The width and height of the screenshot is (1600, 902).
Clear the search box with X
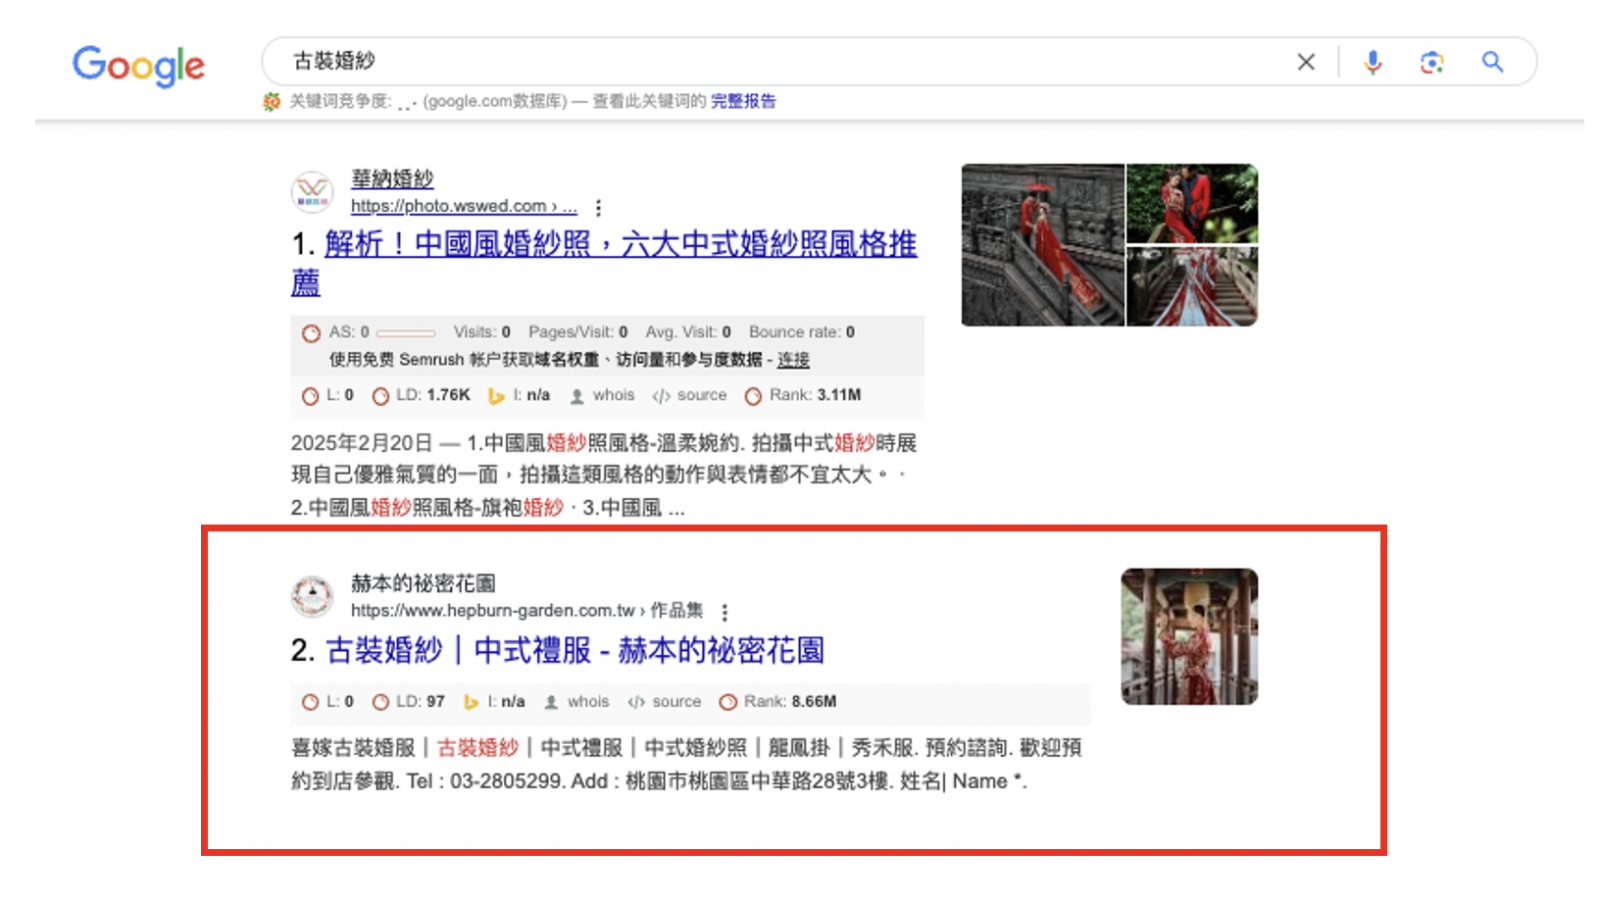1305,62
